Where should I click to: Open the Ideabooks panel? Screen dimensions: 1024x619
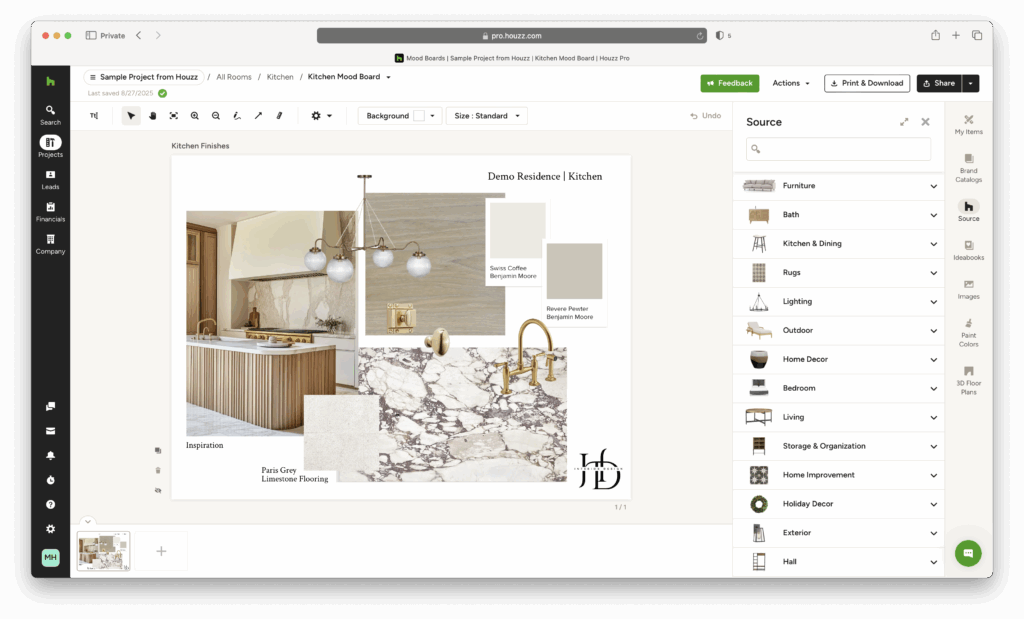tap(968, 250)
